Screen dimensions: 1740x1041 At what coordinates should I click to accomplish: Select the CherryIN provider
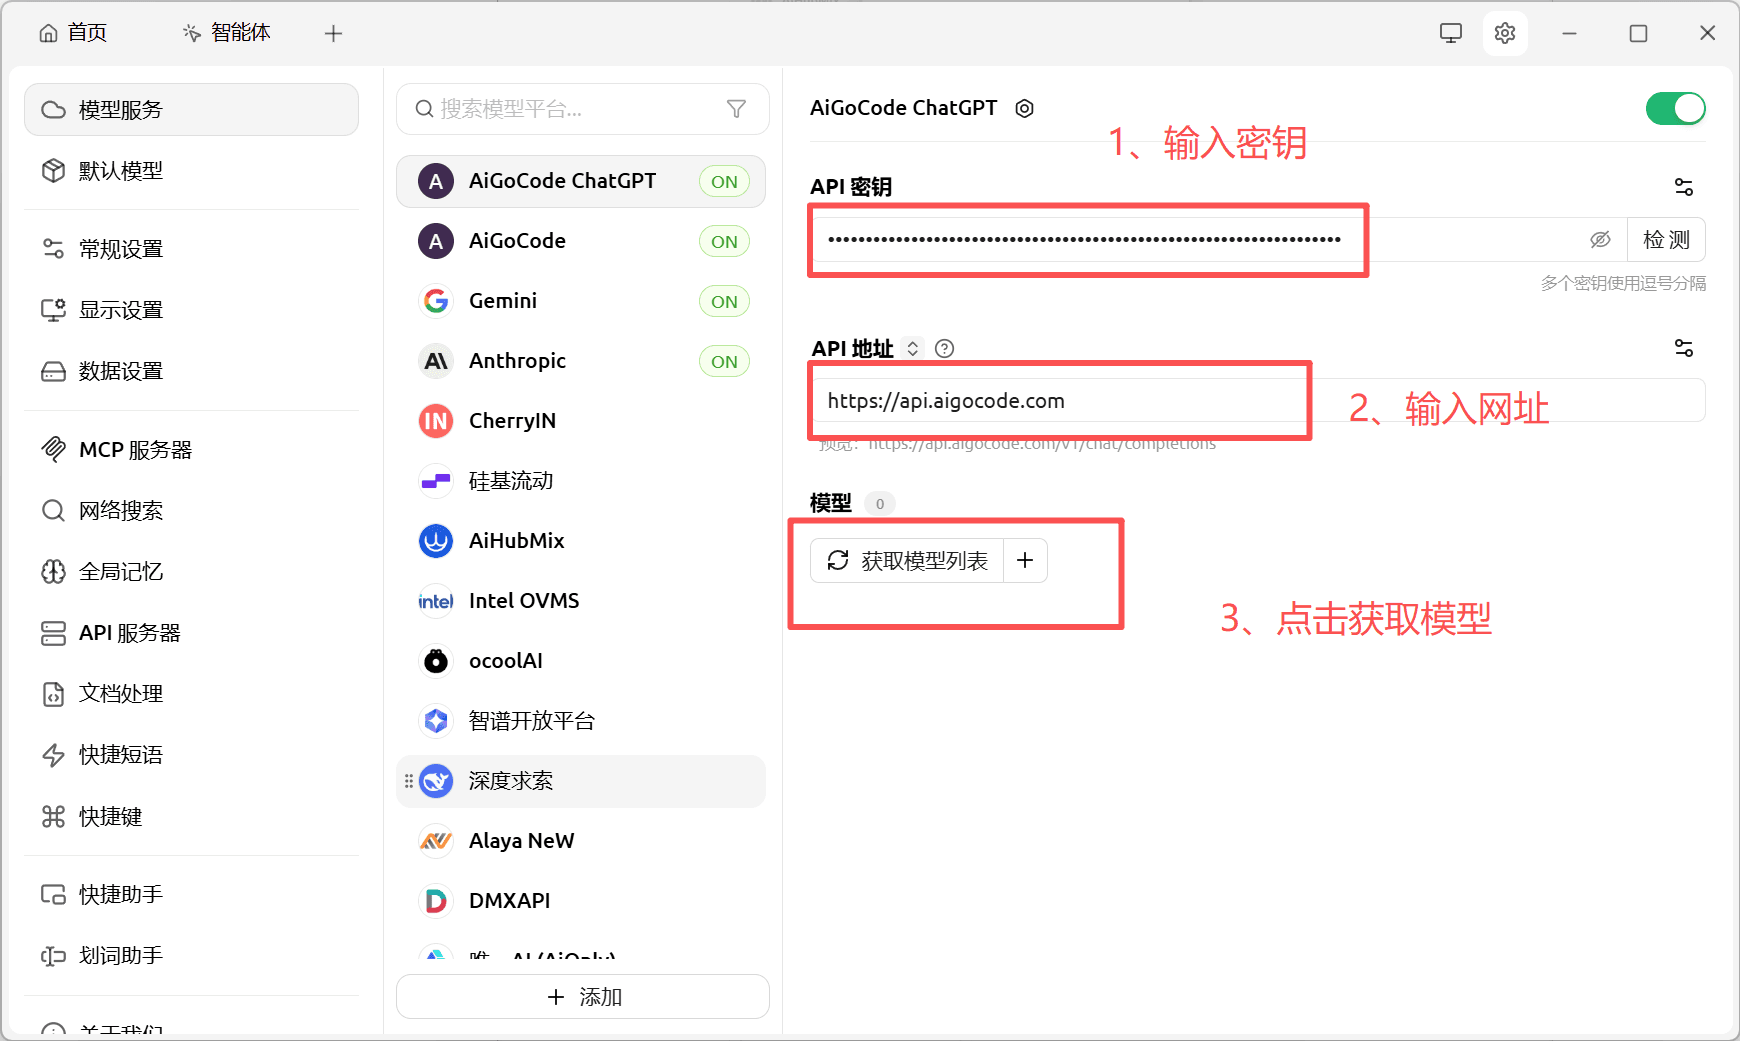(x=581, y=421)
